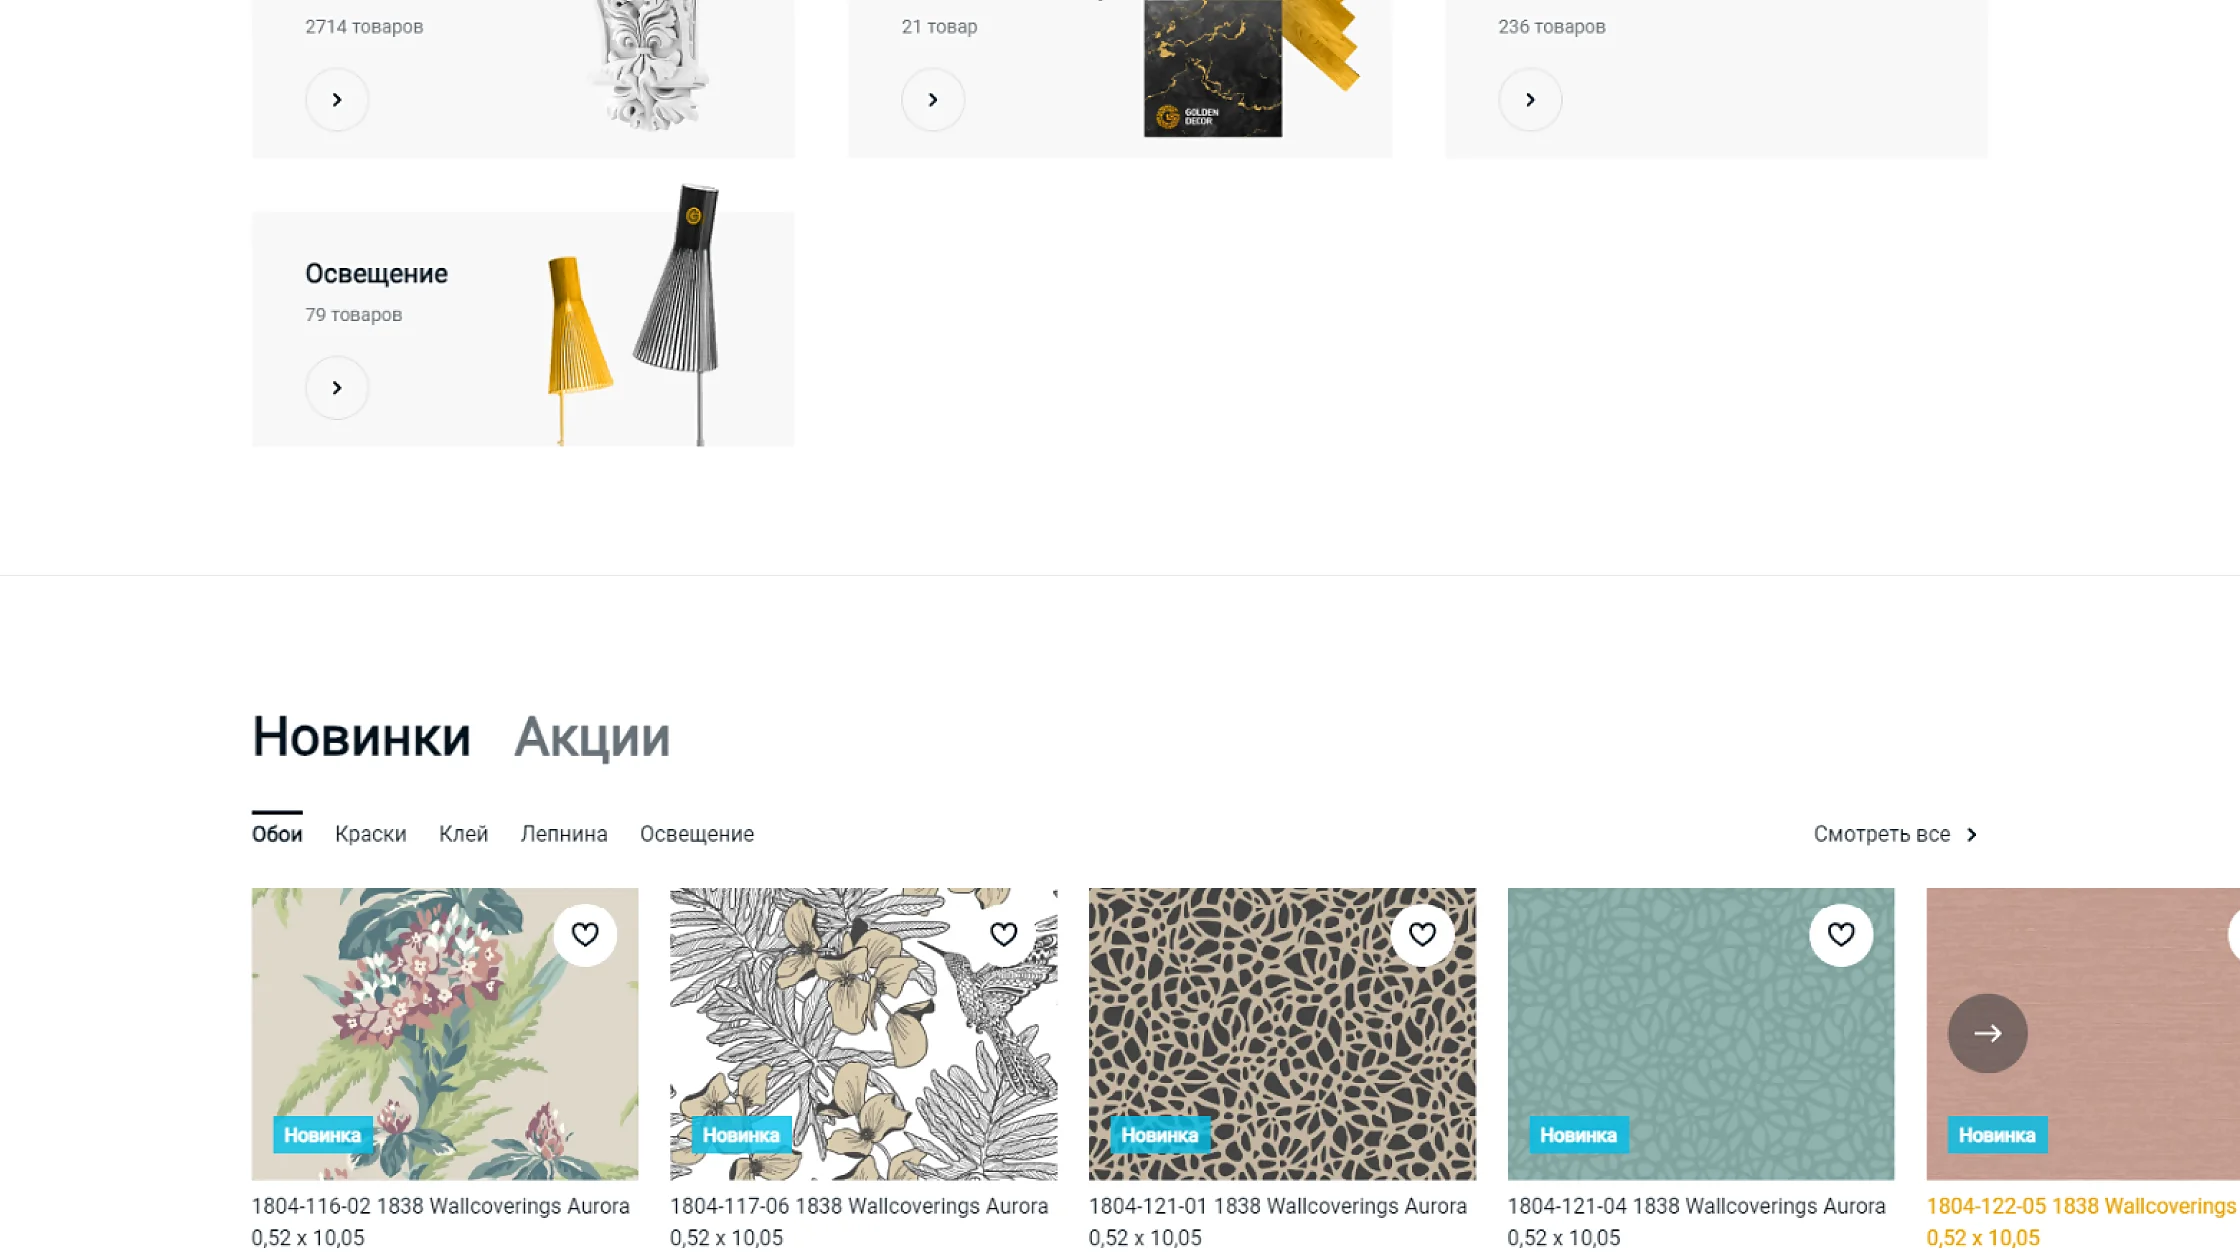
Task: Open Смотреть все link
Action: click(1882, 834)
